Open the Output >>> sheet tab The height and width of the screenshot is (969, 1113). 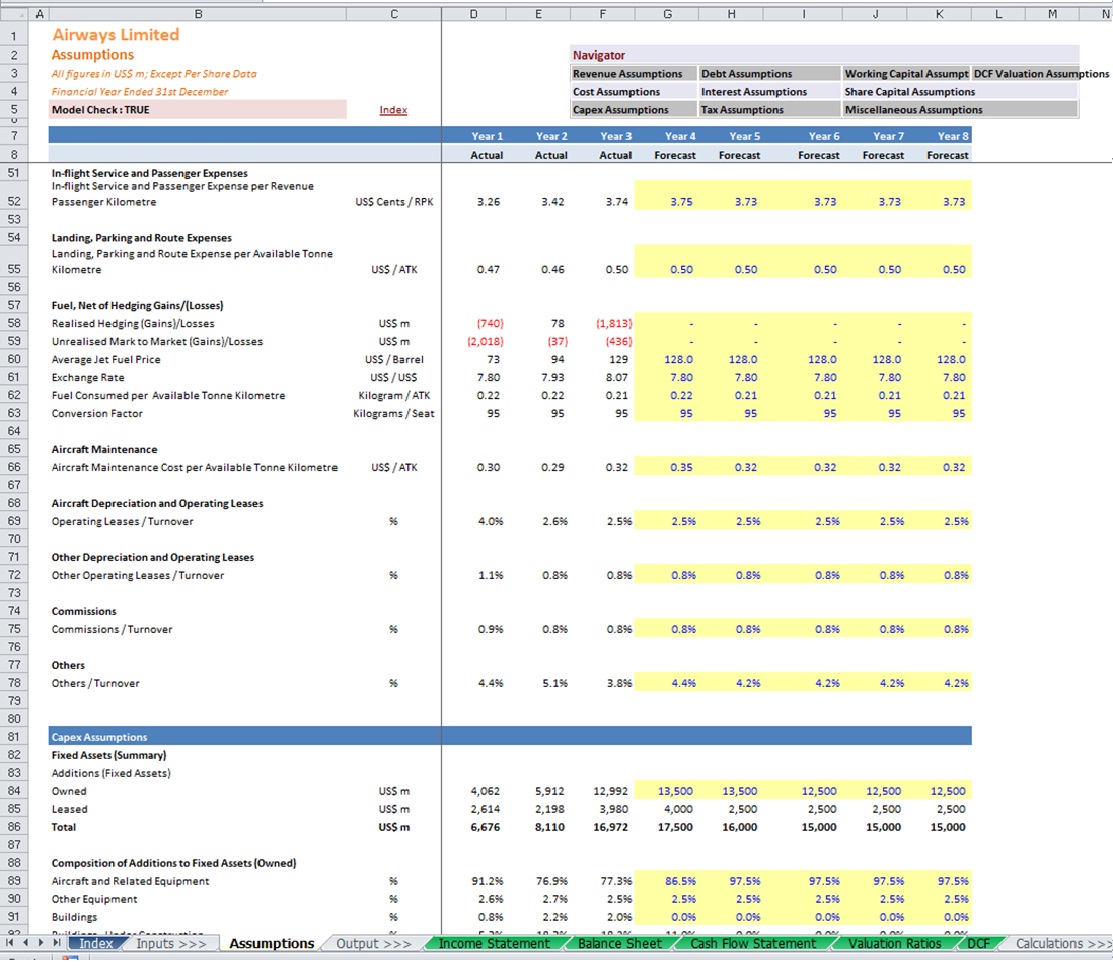click(x=373, y=943)
